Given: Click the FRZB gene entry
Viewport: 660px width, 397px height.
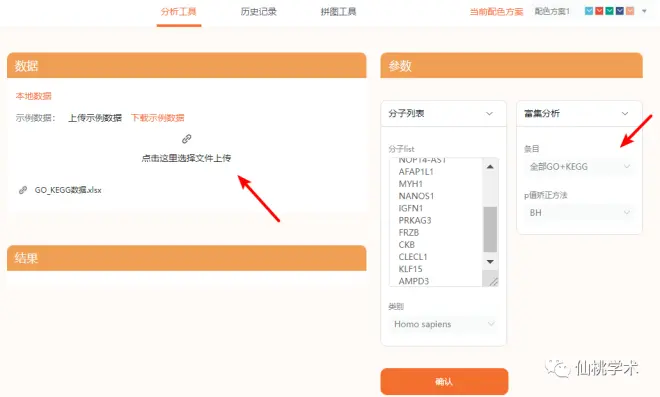Looking at the screenshot, I should pos(409,233).
